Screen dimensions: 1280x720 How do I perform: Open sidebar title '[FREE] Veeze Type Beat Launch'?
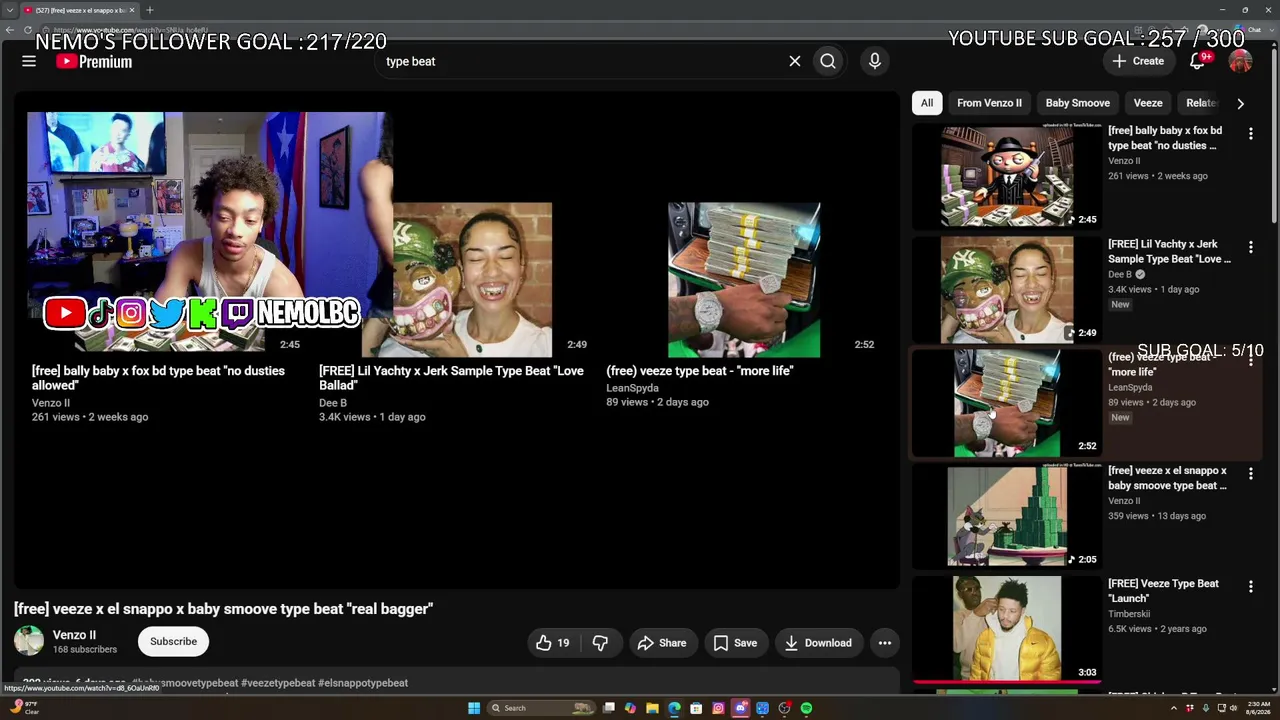[1163, 591]
